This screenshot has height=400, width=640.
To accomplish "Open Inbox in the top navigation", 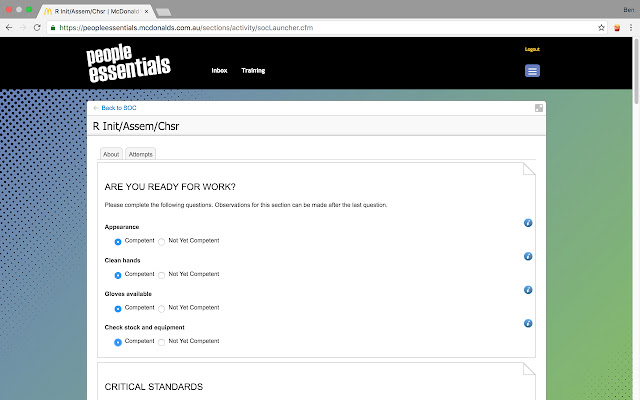I will pyautogui.click(x=219, y=71).
